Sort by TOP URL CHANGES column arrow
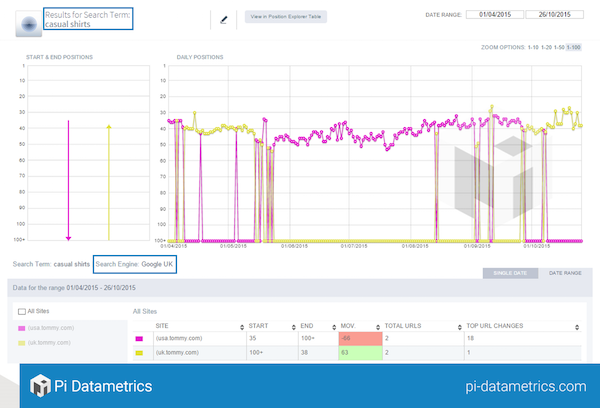Screen dimensions: 600x408 (574, 326)
